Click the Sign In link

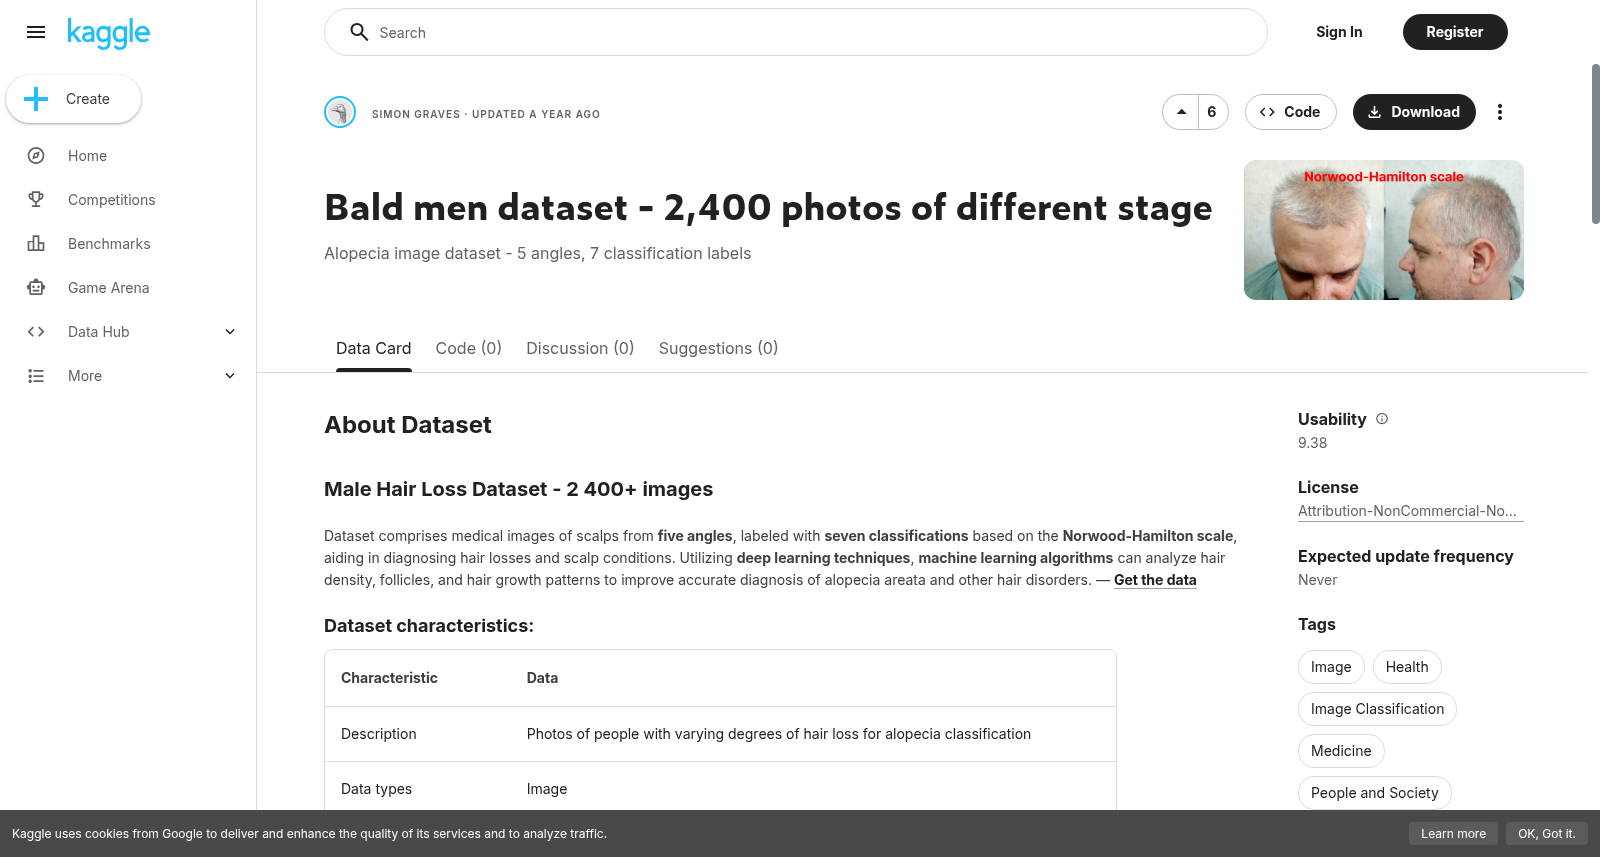1339,32
